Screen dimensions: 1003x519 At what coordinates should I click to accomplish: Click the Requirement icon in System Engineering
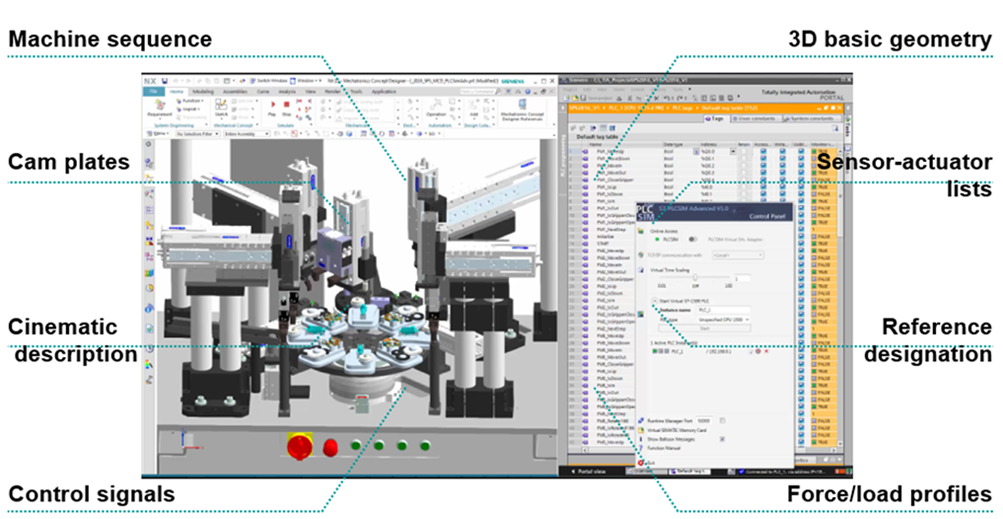click(x=159, y=108)
